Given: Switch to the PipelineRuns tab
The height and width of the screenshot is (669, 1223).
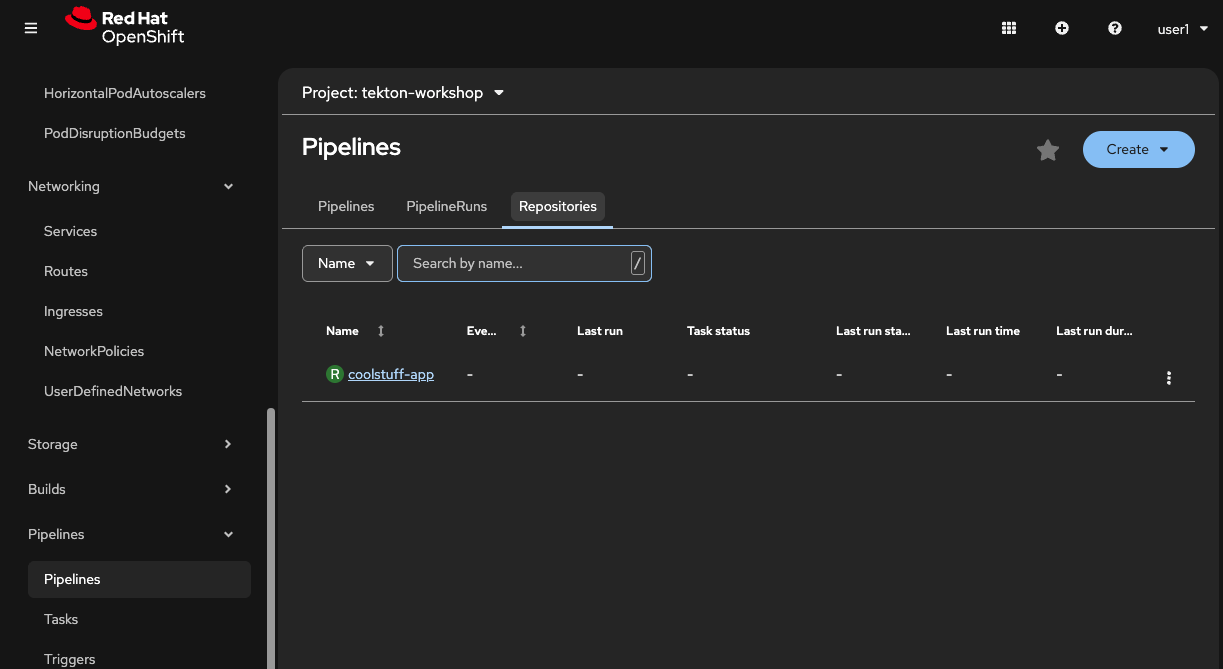Looking at the screenshot, I should pos(446,206).
